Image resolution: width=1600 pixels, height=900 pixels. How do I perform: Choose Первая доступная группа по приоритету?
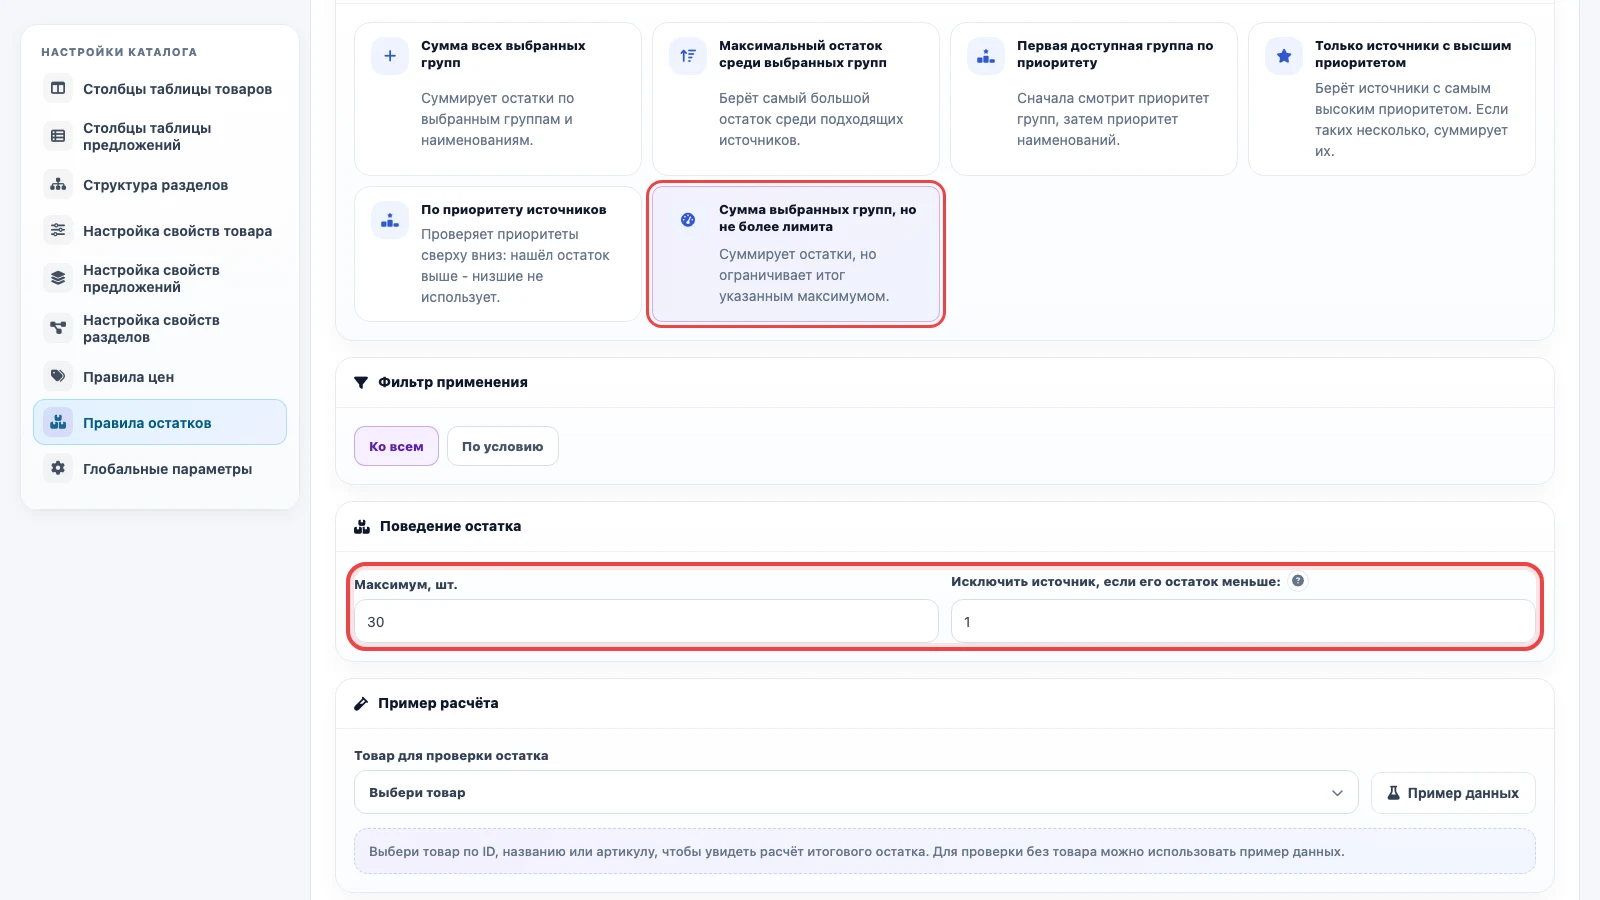click(x=1094, y=99)
